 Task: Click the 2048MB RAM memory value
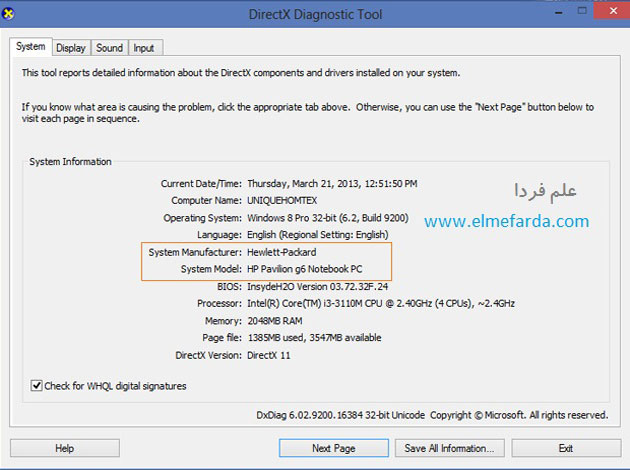(277, 320)
